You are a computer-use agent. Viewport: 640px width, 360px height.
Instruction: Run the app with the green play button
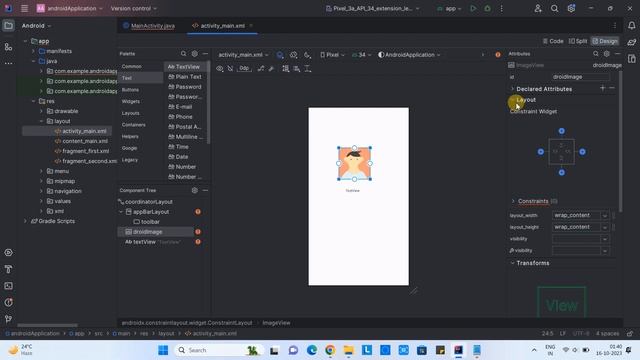click(x=473, y=8)
